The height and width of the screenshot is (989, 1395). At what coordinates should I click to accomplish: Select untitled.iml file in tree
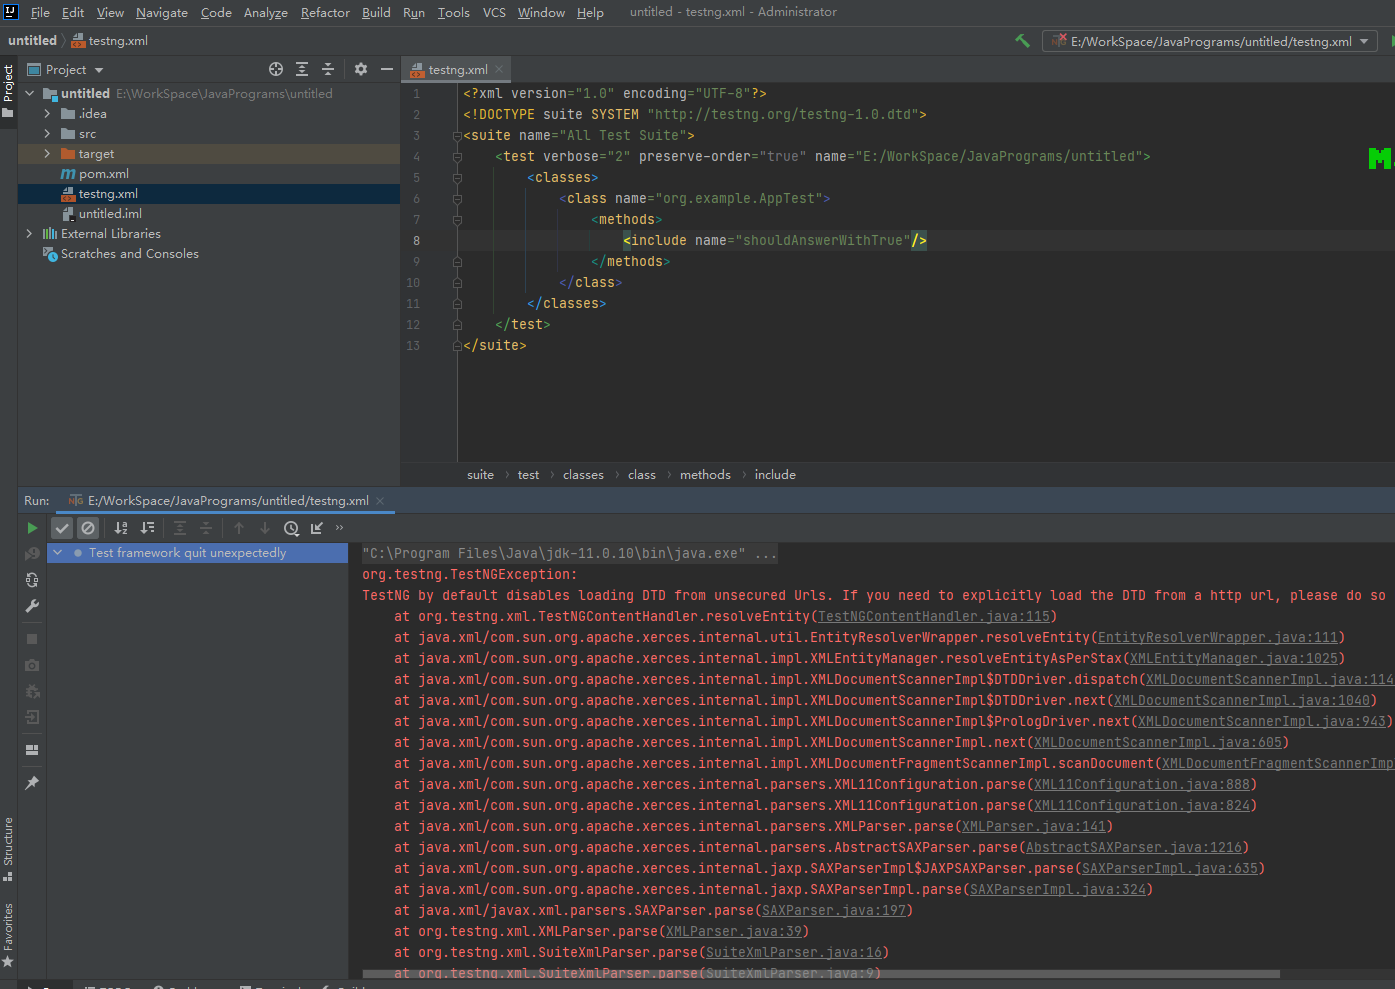[110, 214]
